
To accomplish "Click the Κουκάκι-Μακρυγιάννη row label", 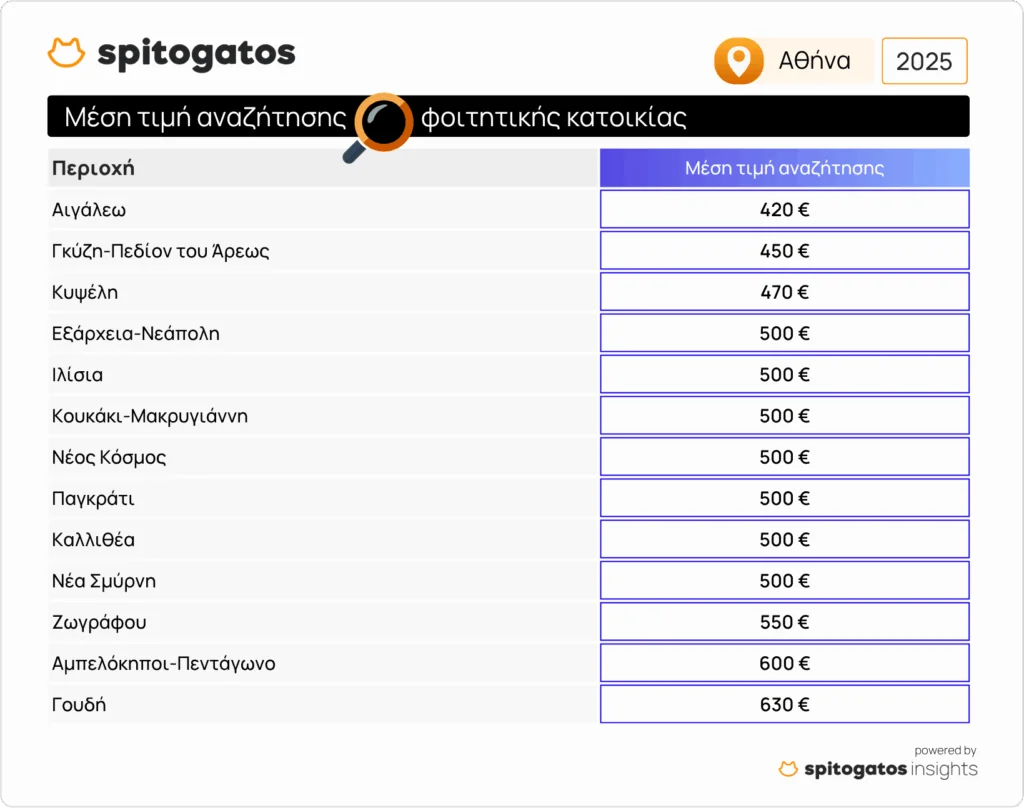I will click(149, 416).
